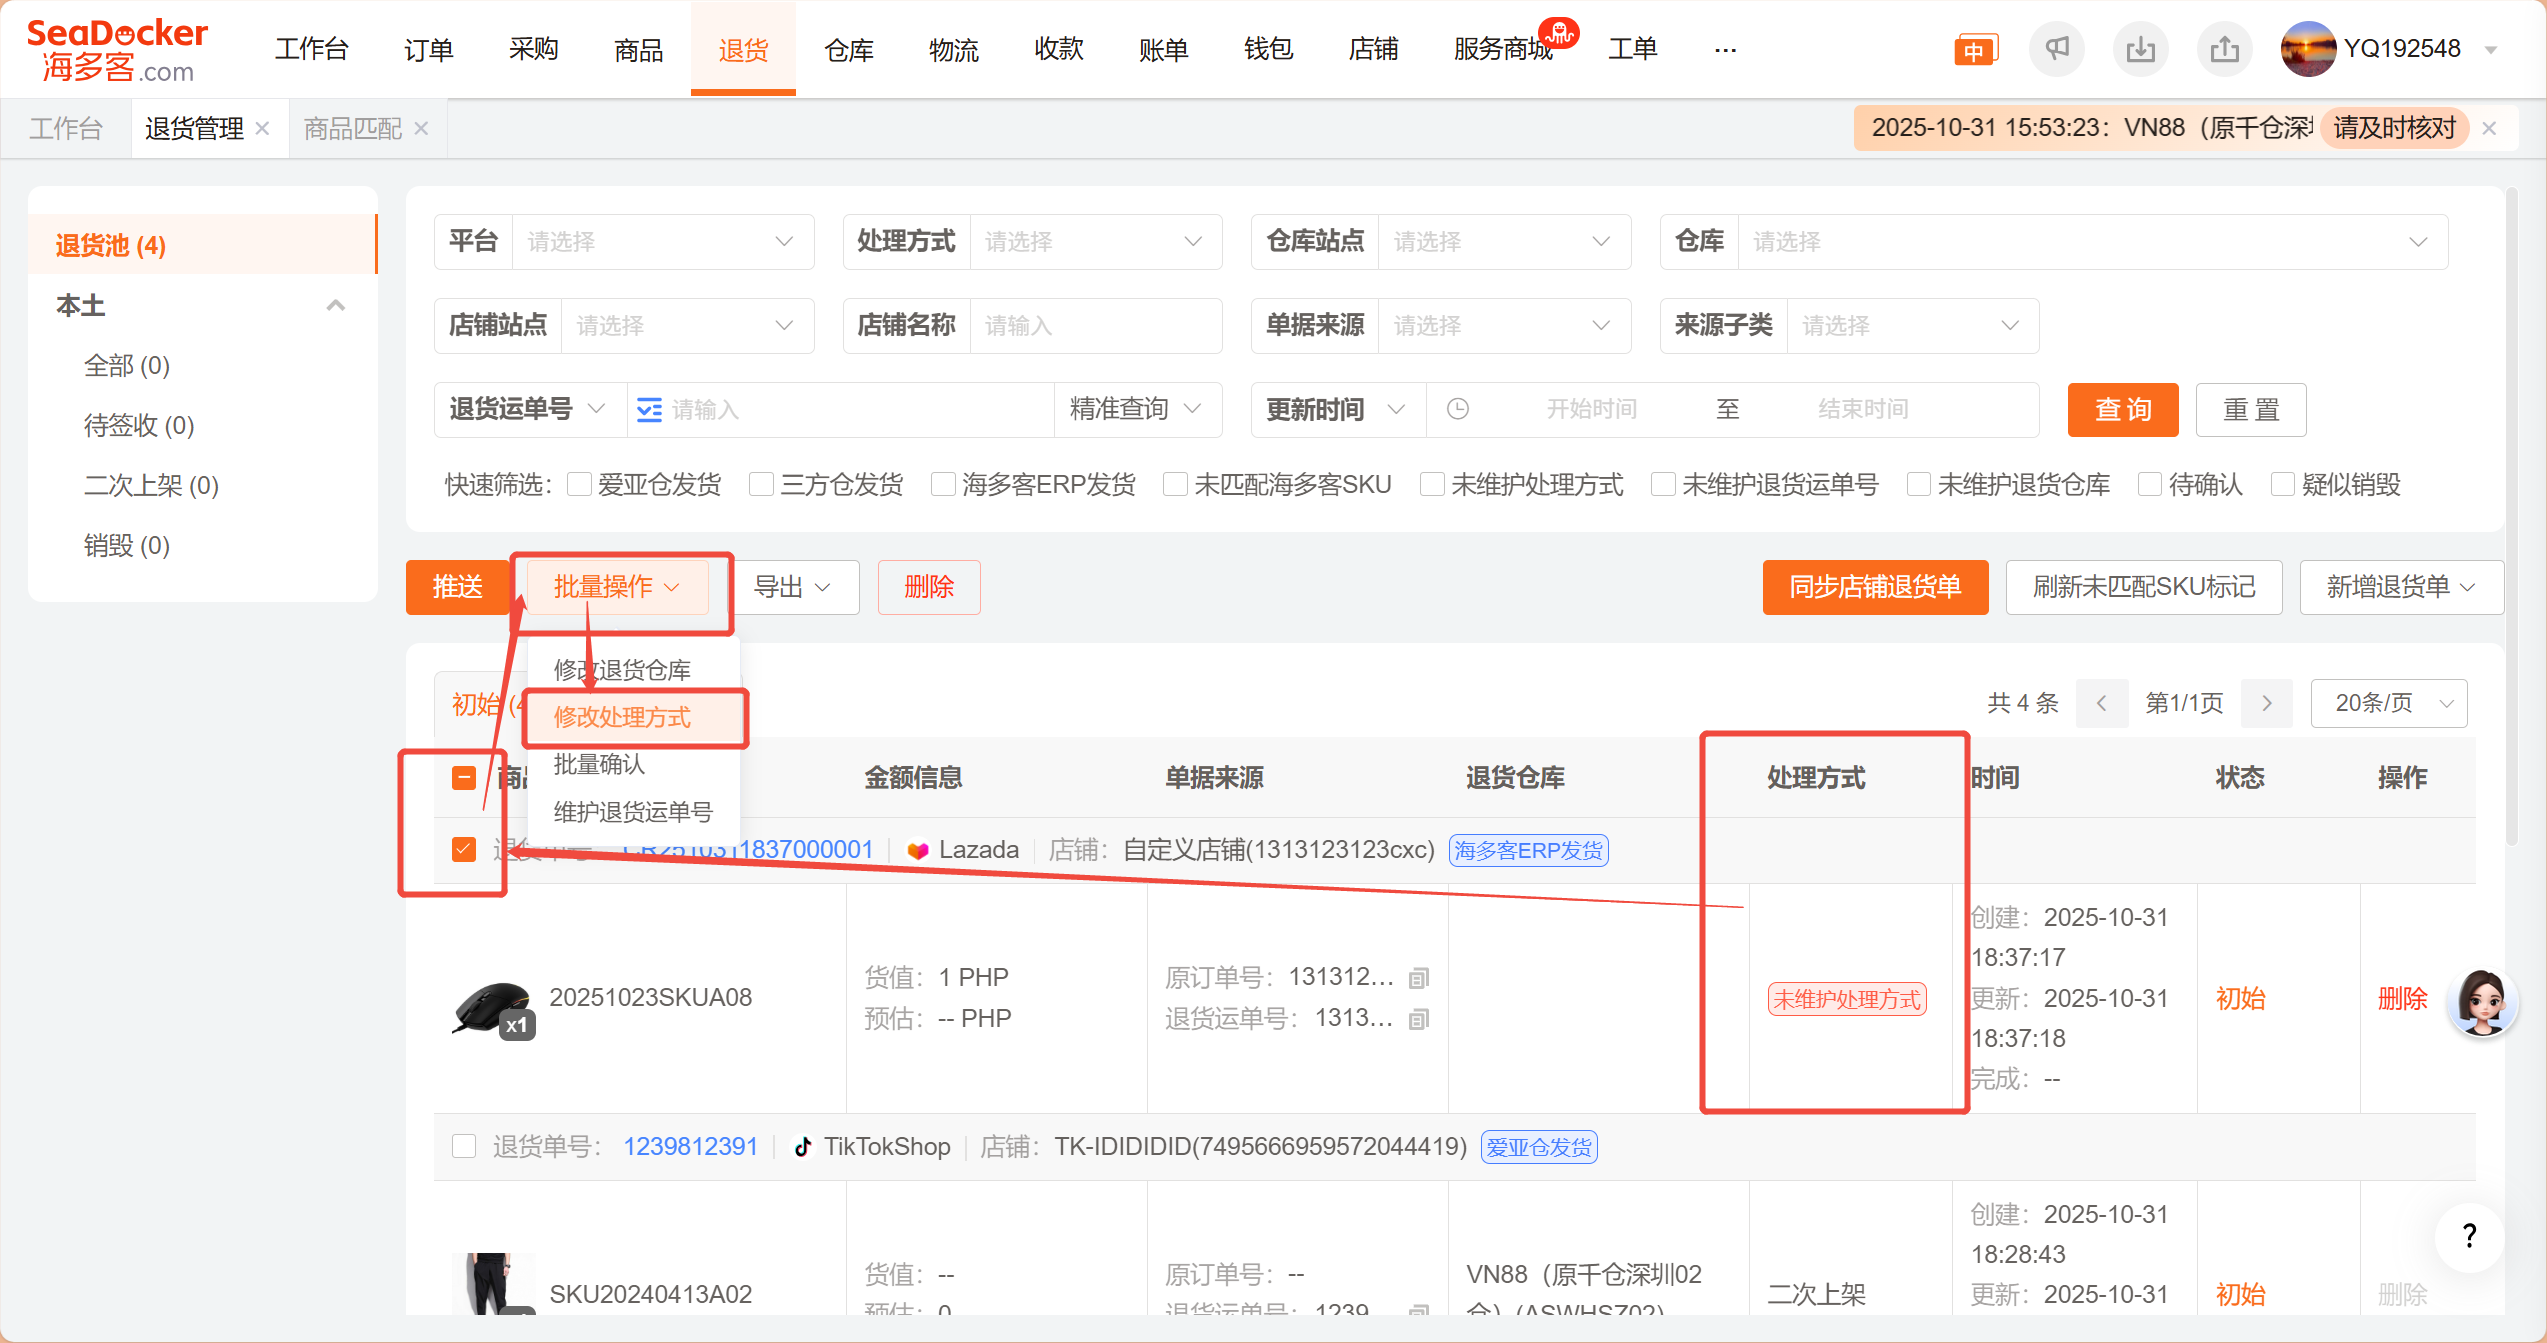
Task: Click batch input icon in tracking field
Action: point(649,410)
